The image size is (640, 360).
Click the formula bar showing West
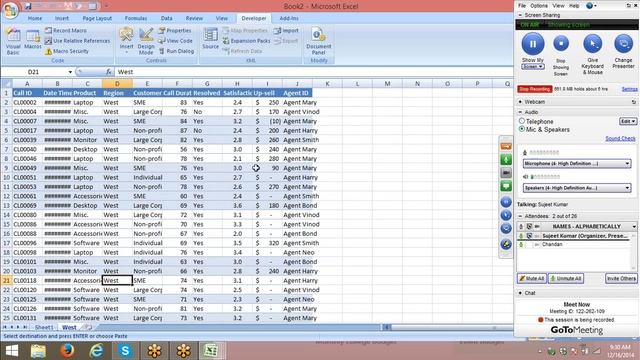(314, 72)
